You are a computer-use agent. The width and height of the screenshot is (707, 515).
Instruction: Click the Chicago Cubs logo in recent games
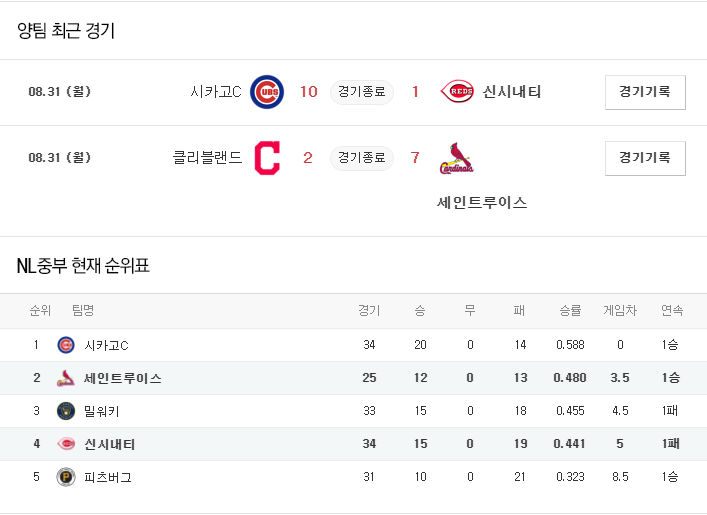tap(267, 92)
